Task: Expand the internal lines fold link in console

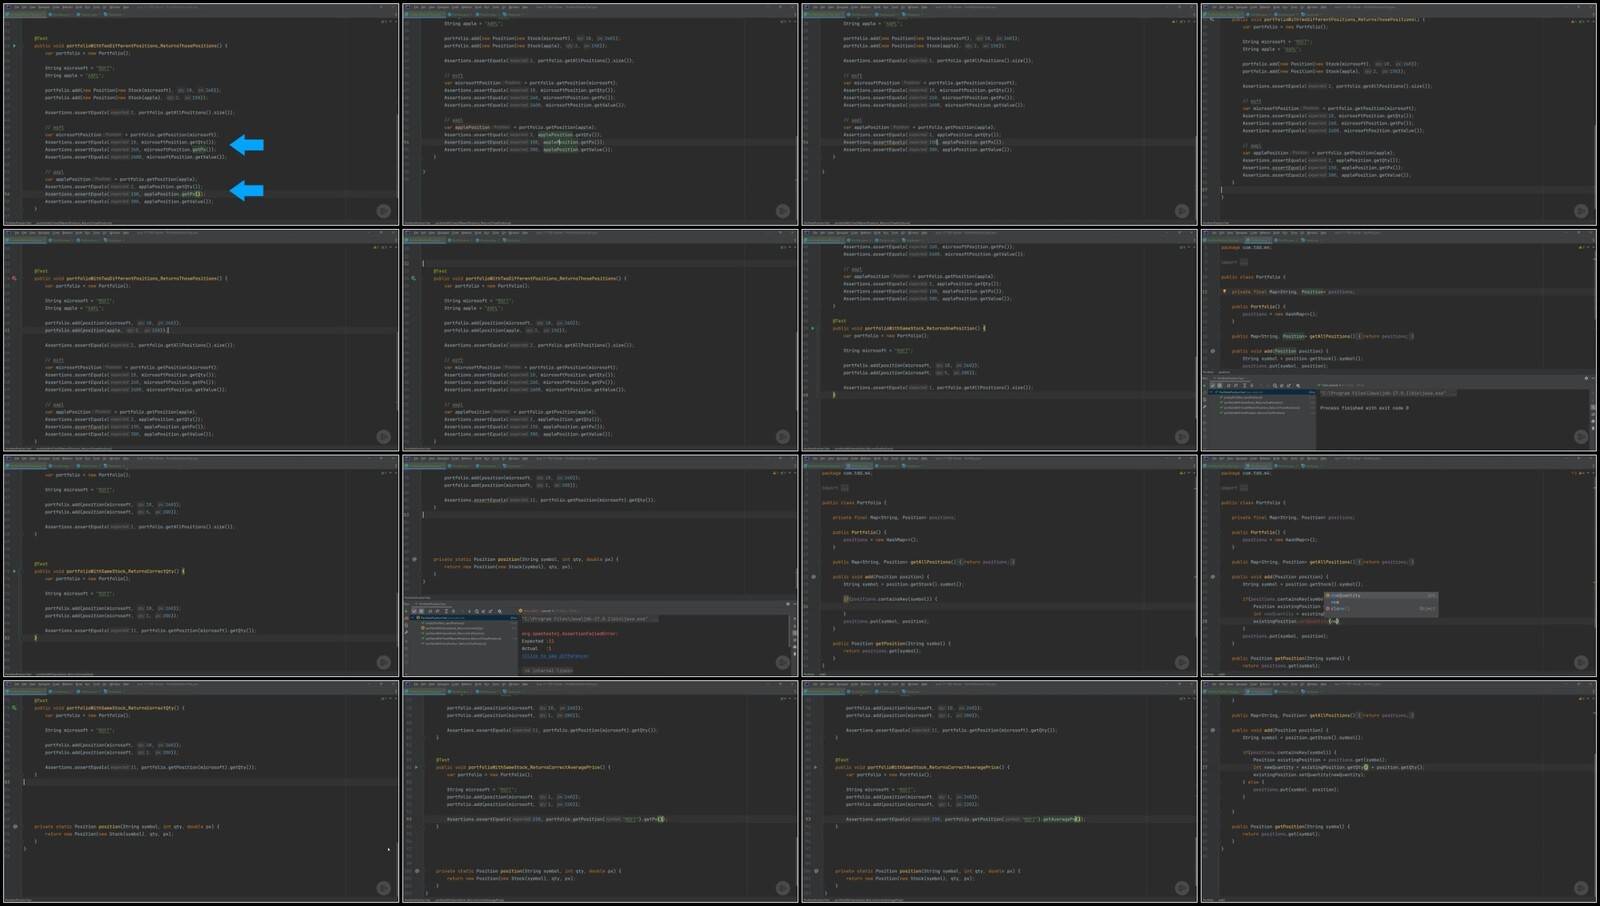Action: (x=548, y=670)
